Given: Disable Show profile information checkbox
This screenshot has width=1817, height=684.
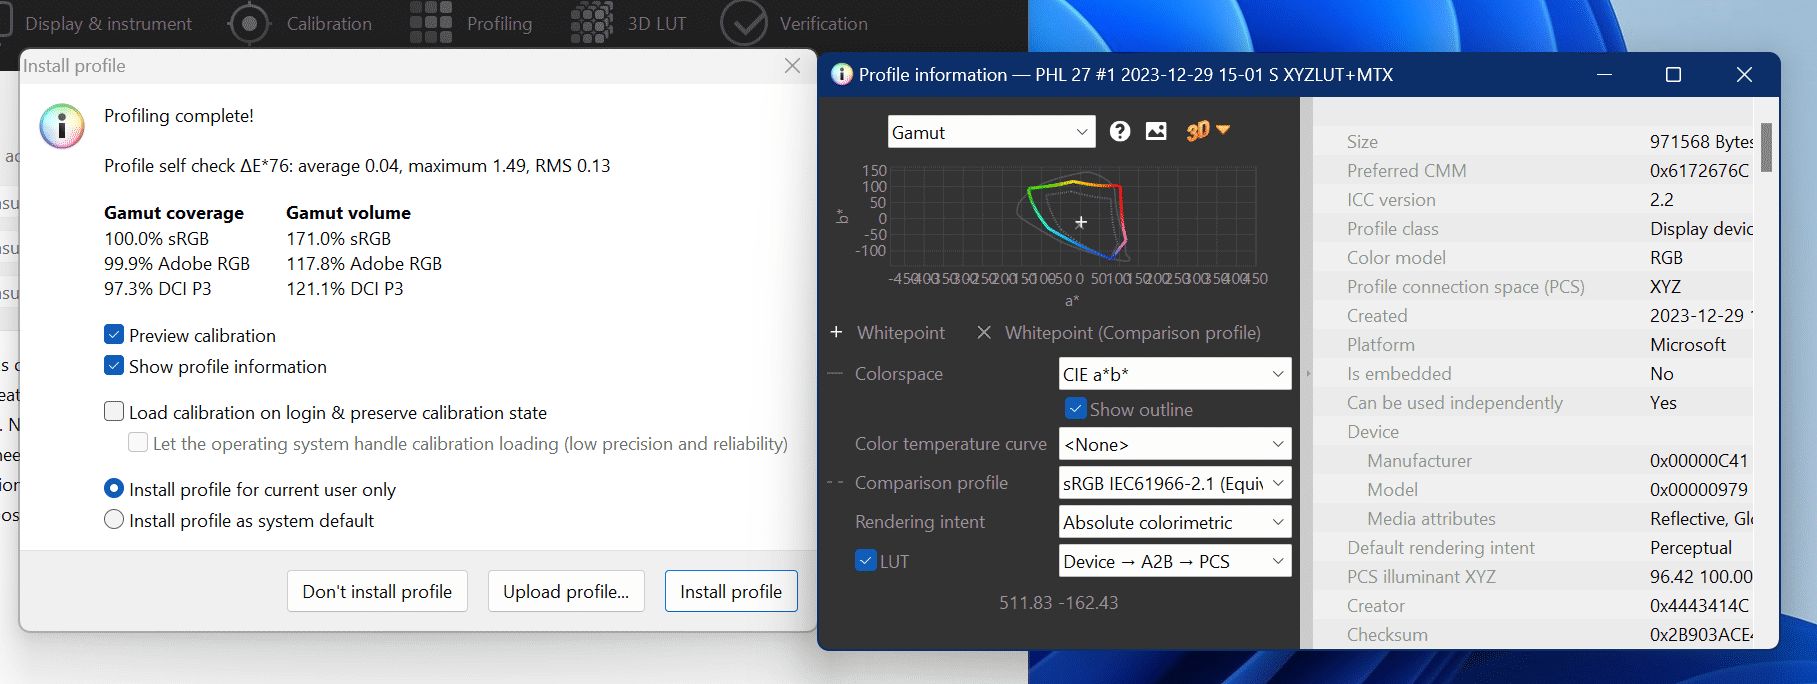Looking at the screenshot, I should pos(114,366).
